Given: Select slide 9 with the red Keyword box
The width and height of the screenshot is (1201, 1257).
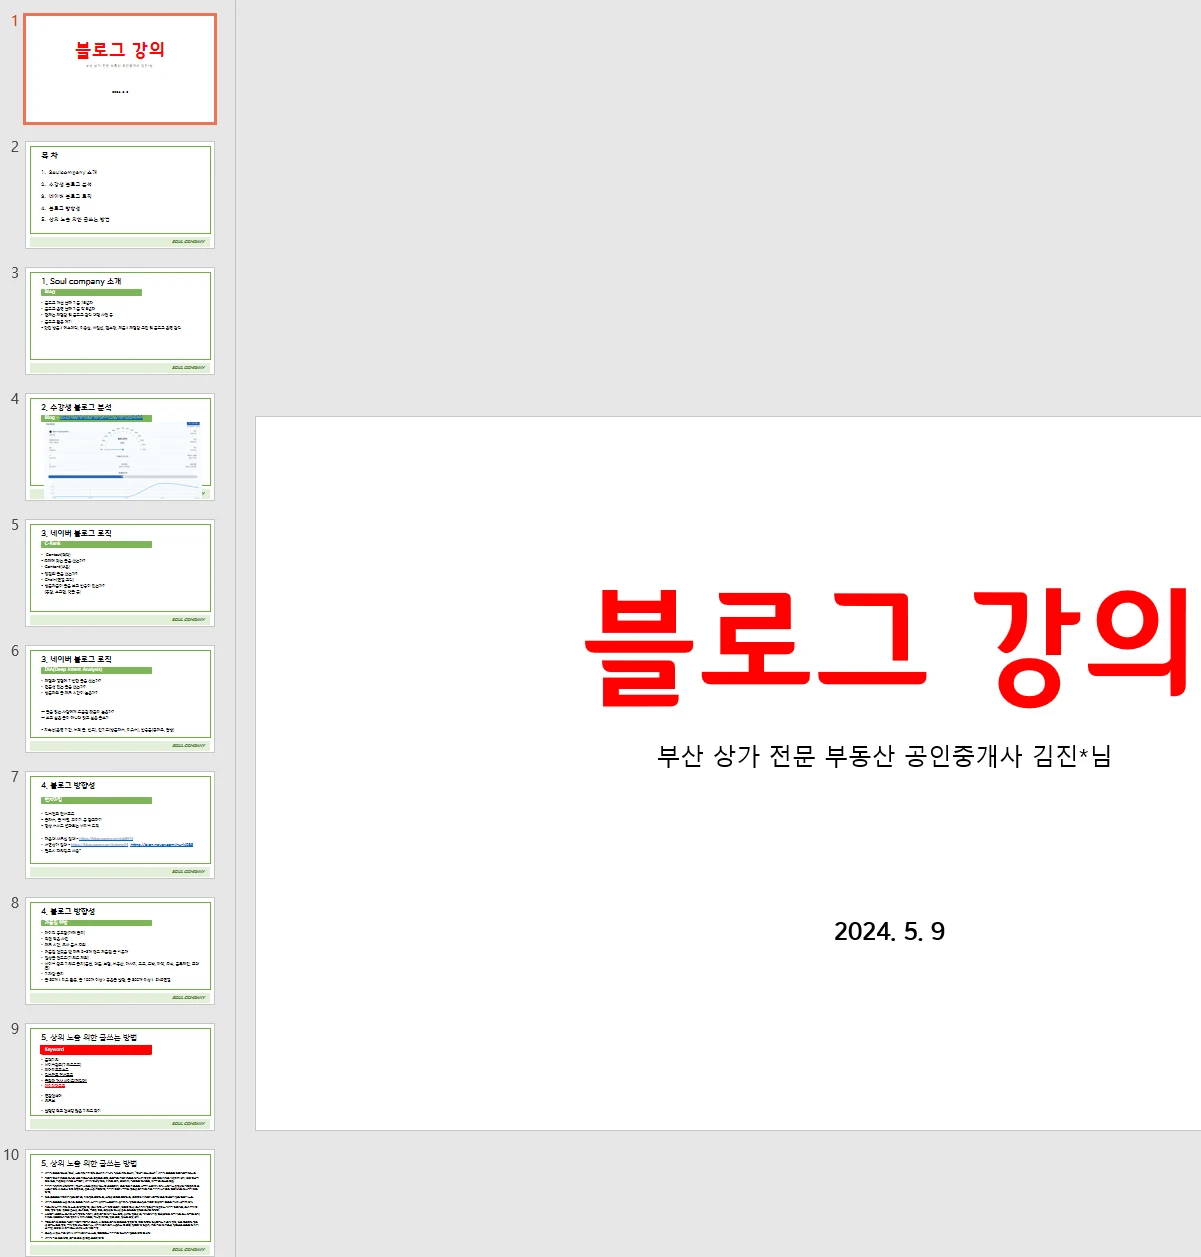Looking at the screenshot, I should (x=120, y=1075).
